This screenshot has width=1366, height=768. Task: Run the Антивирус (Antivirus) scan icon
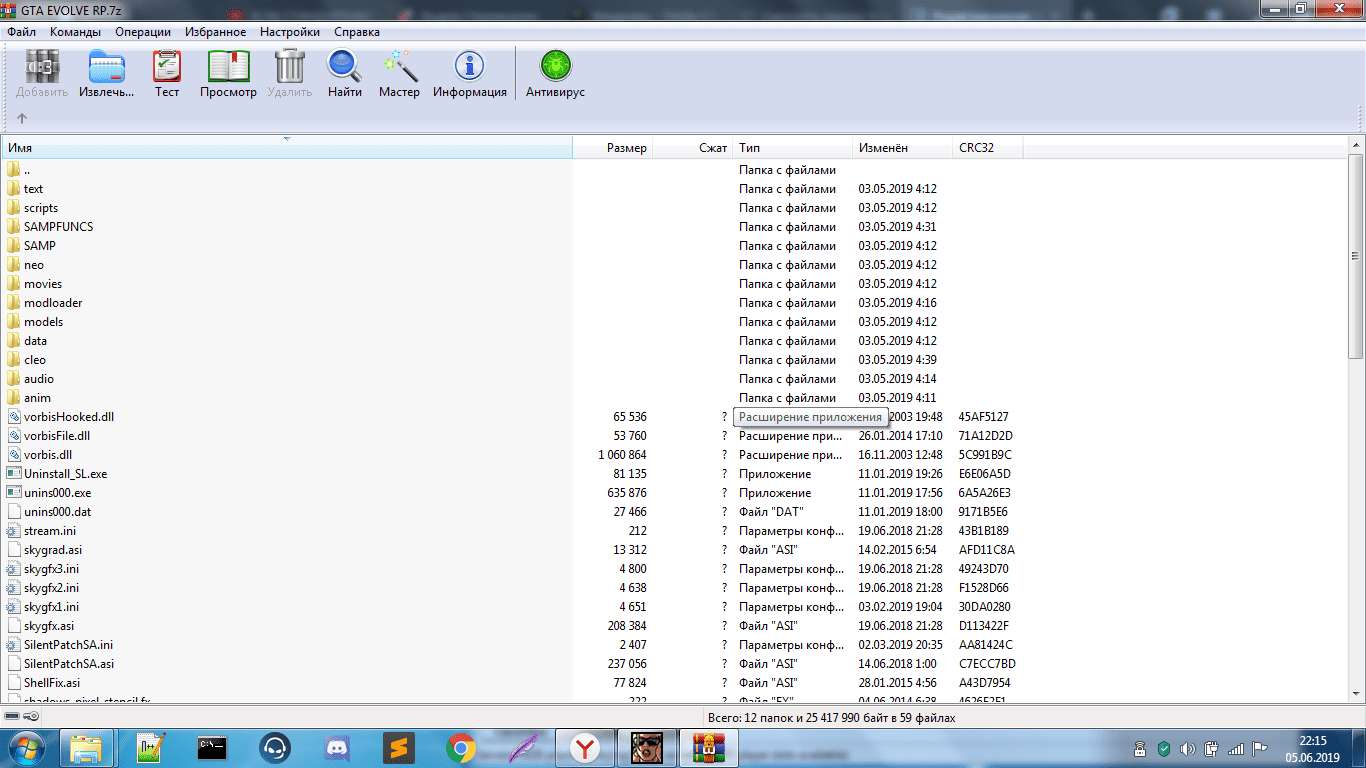tap(553, 74)
